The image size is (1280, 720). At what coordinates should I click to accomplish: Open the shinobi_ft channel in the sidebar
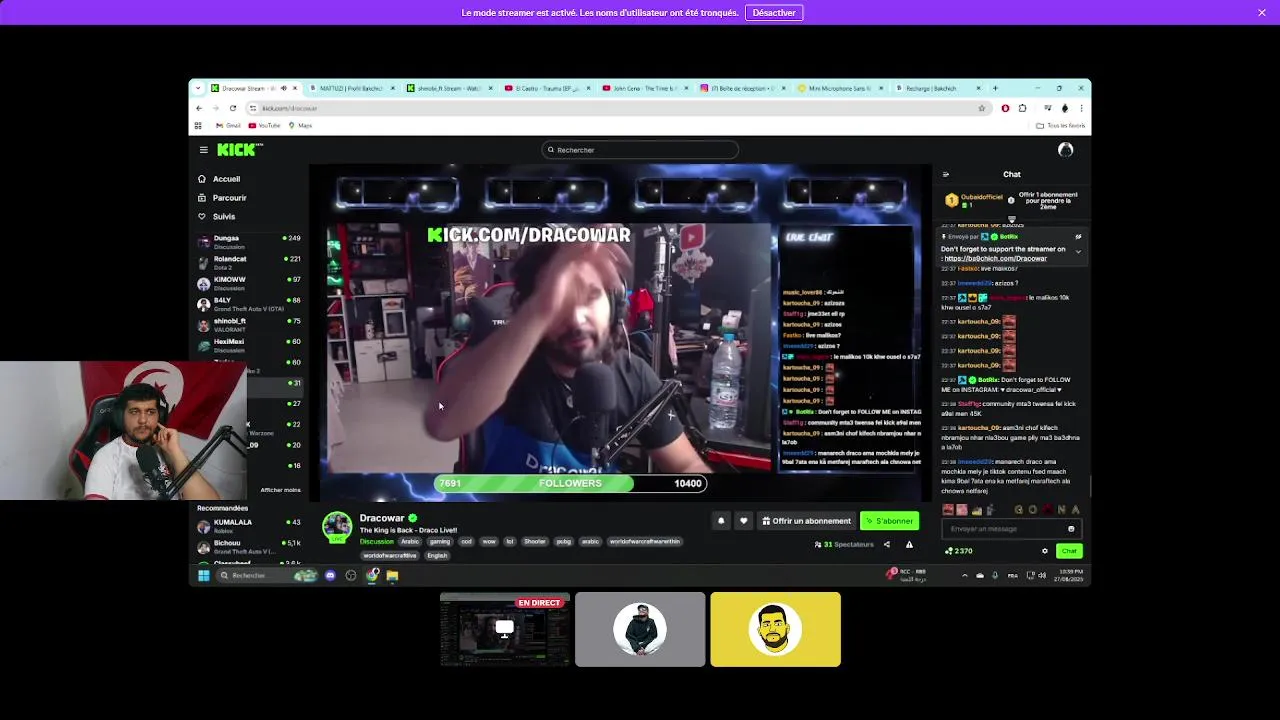249,324
